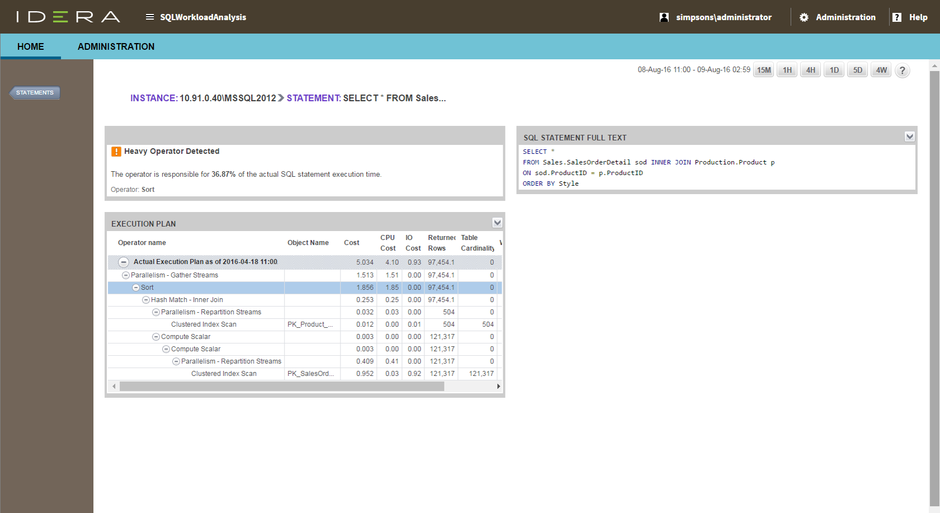Collapse the first Compute Scalar node

(x=156, y=337)
